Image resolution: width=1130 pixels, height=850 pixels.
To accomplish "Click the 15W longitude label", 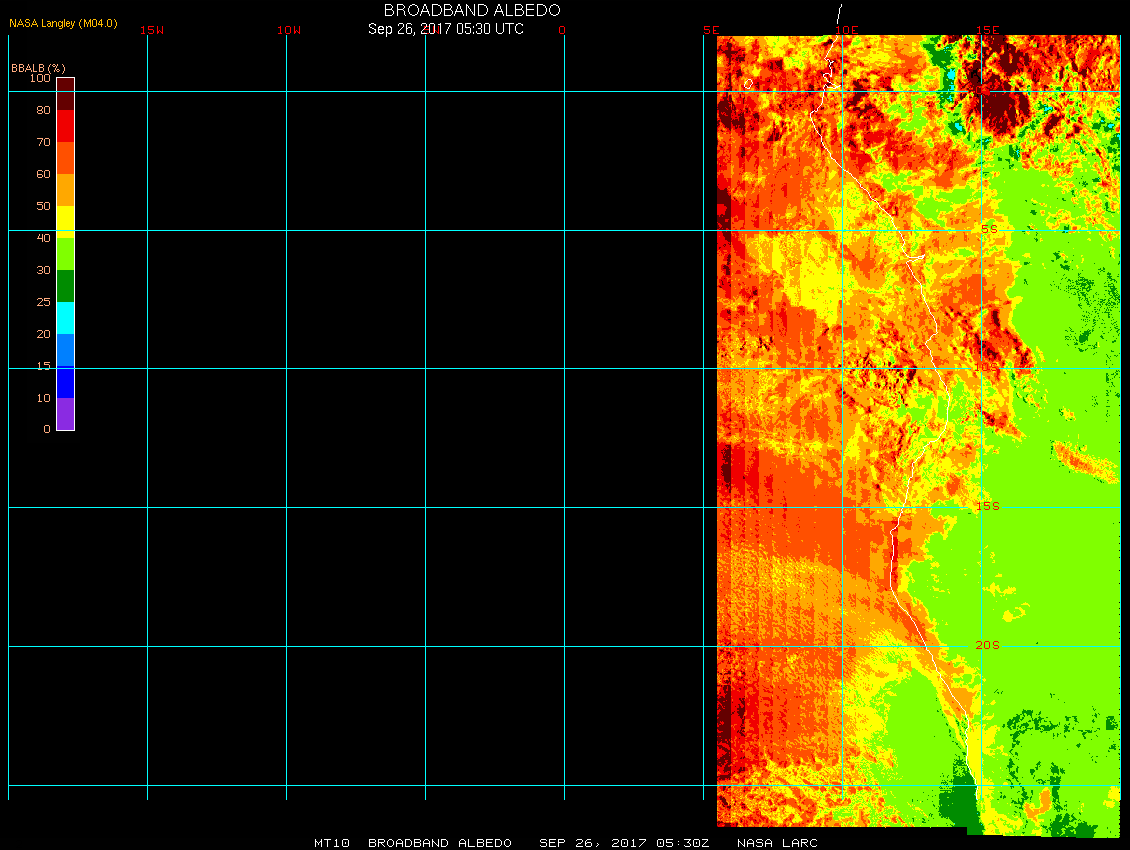I will pyautogui.click(x=152, y=30).
